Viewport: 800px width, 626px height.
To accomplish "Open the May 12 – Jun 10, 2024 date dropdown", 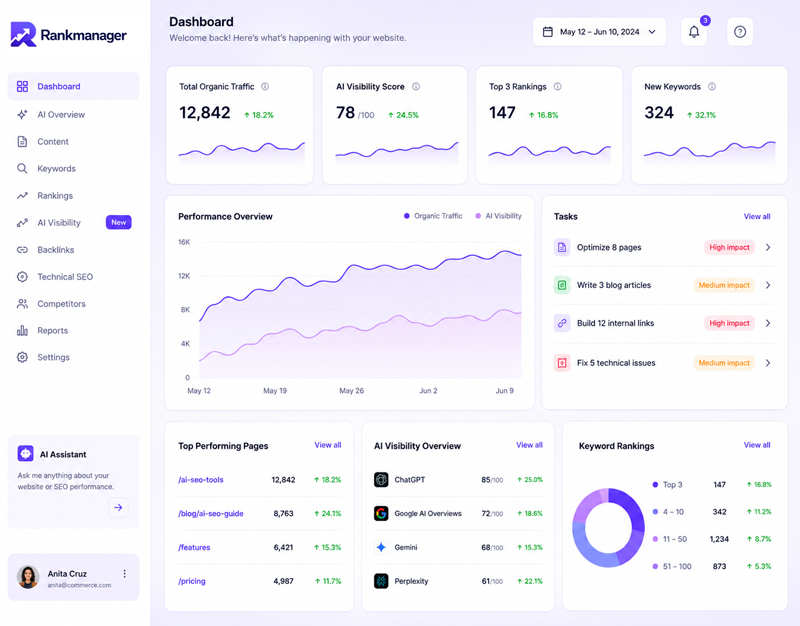I will (599, 32).
